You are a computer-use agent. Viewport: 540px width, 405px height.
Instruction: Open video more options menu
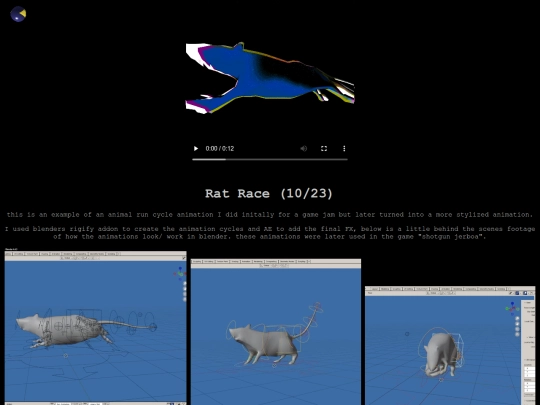(x=344, y=148)
